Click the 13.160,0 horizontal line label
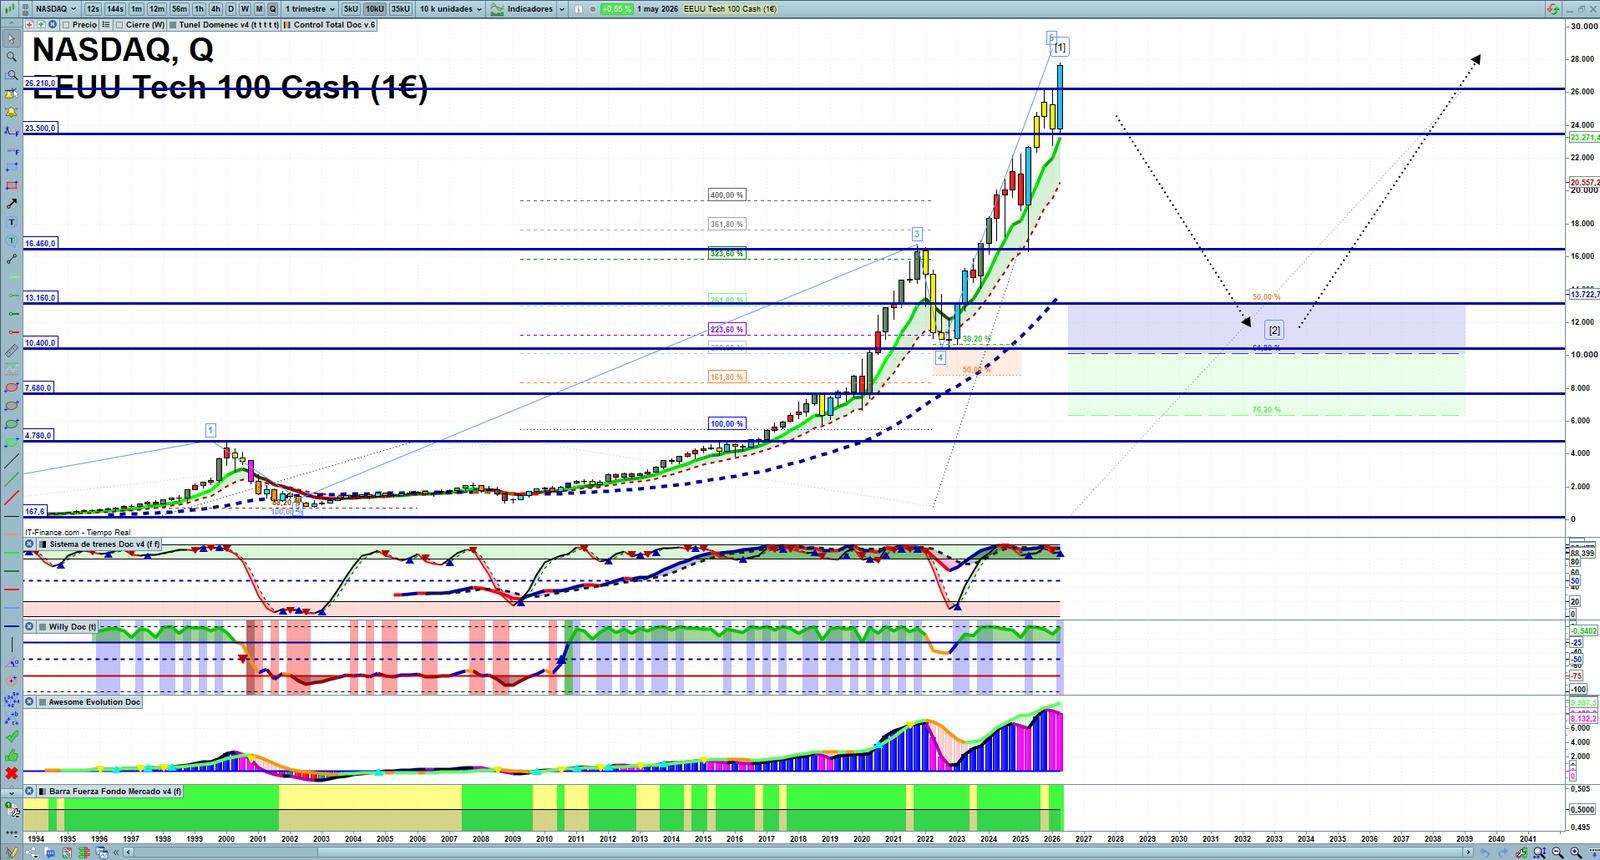Screen dimensions: 1600x860 [x=41, y=298]
